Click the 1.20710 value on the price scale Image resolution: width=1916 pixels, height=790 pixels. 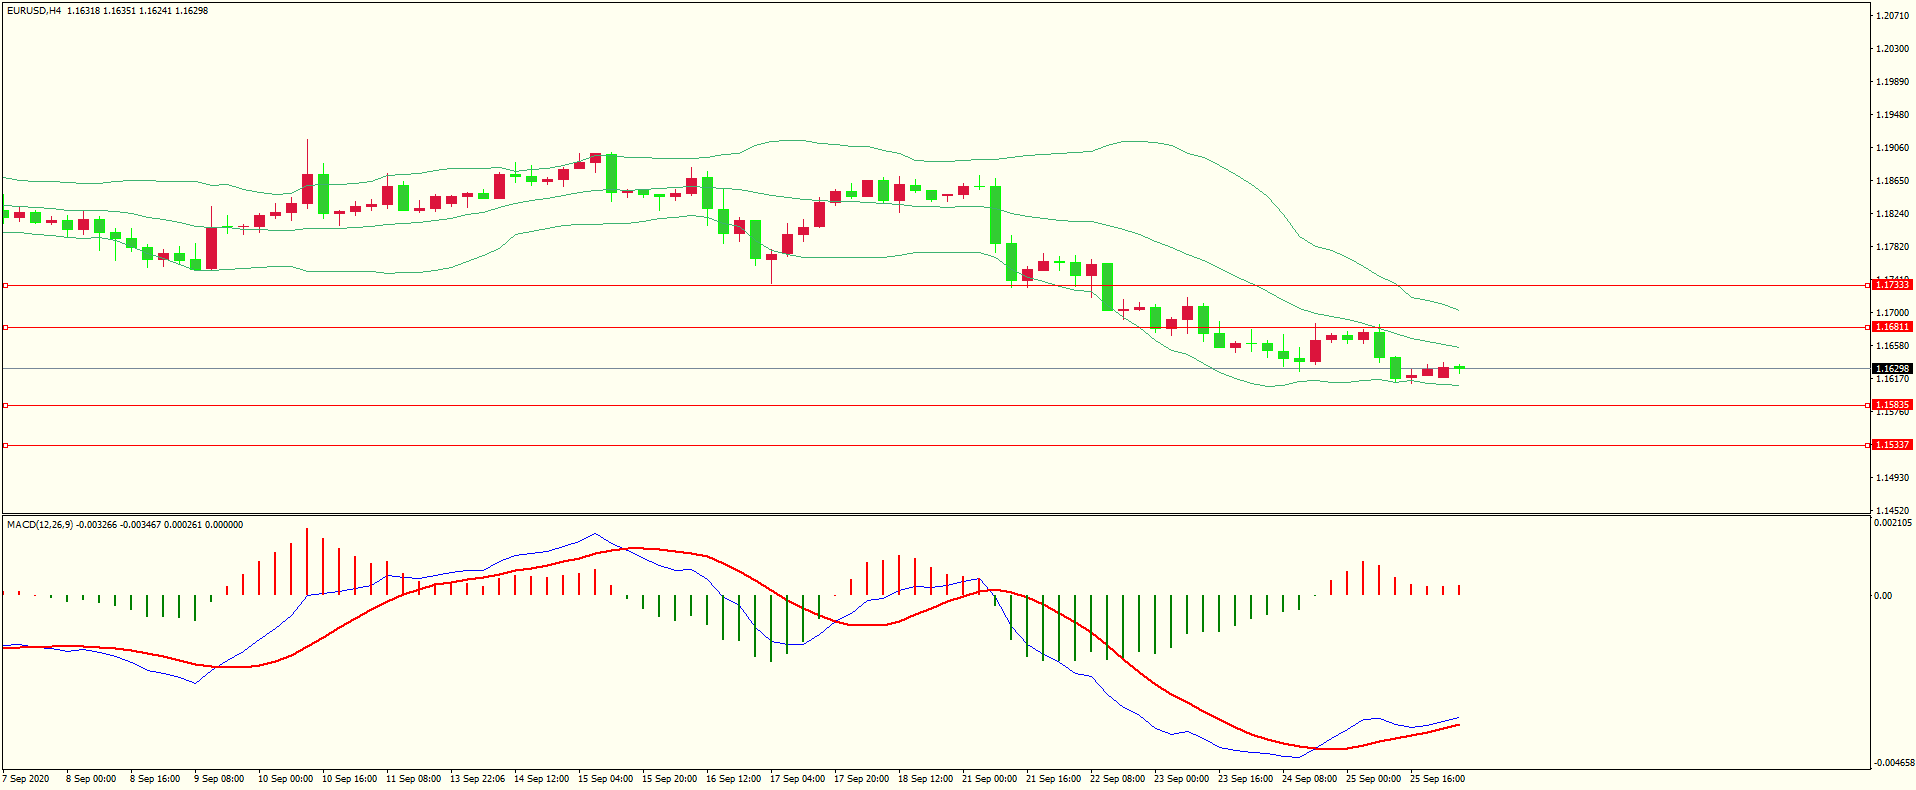[x=1892, y=16]
